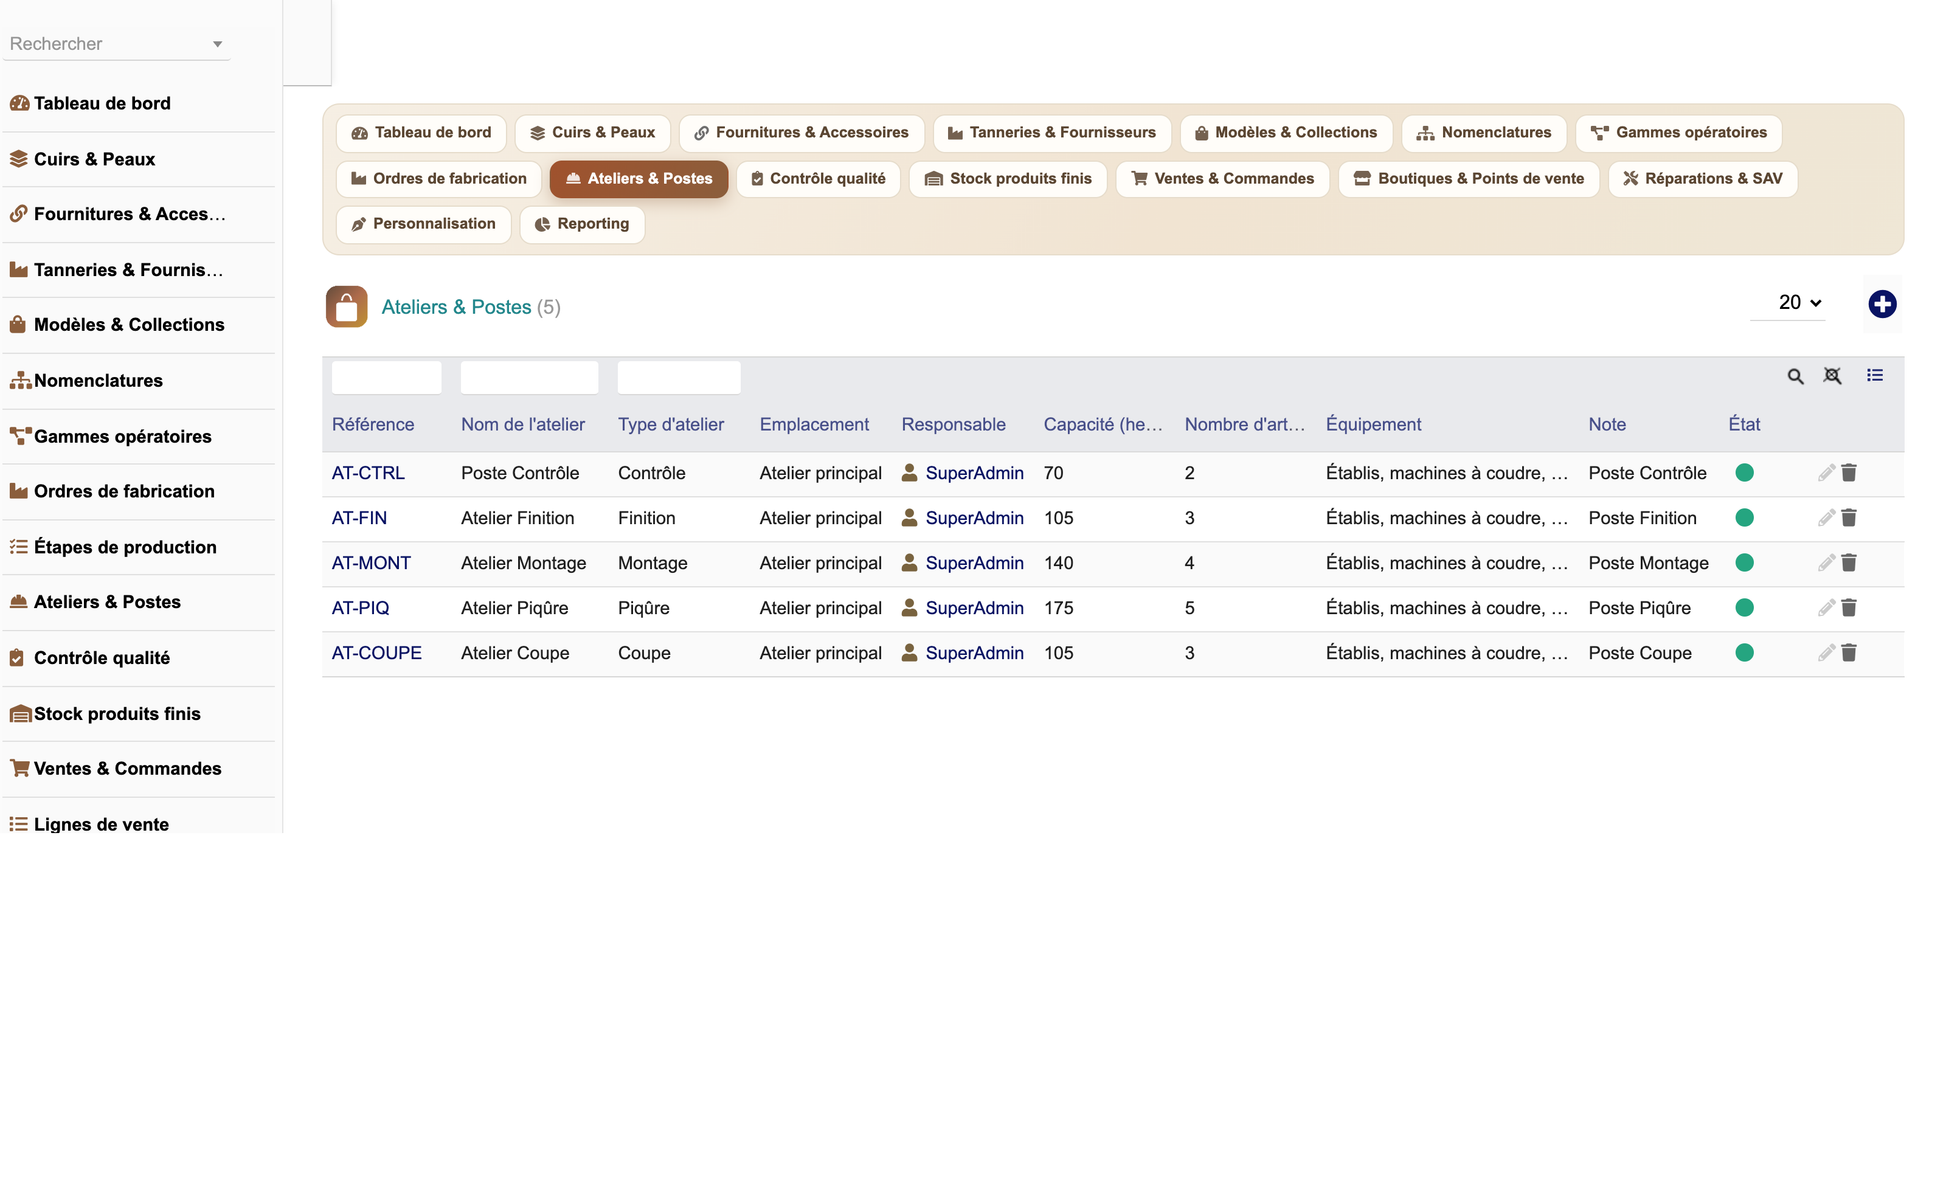Delete the AT-CTRL row using trash icon
1946x1204 pixels.
[x=1849, y=473]
